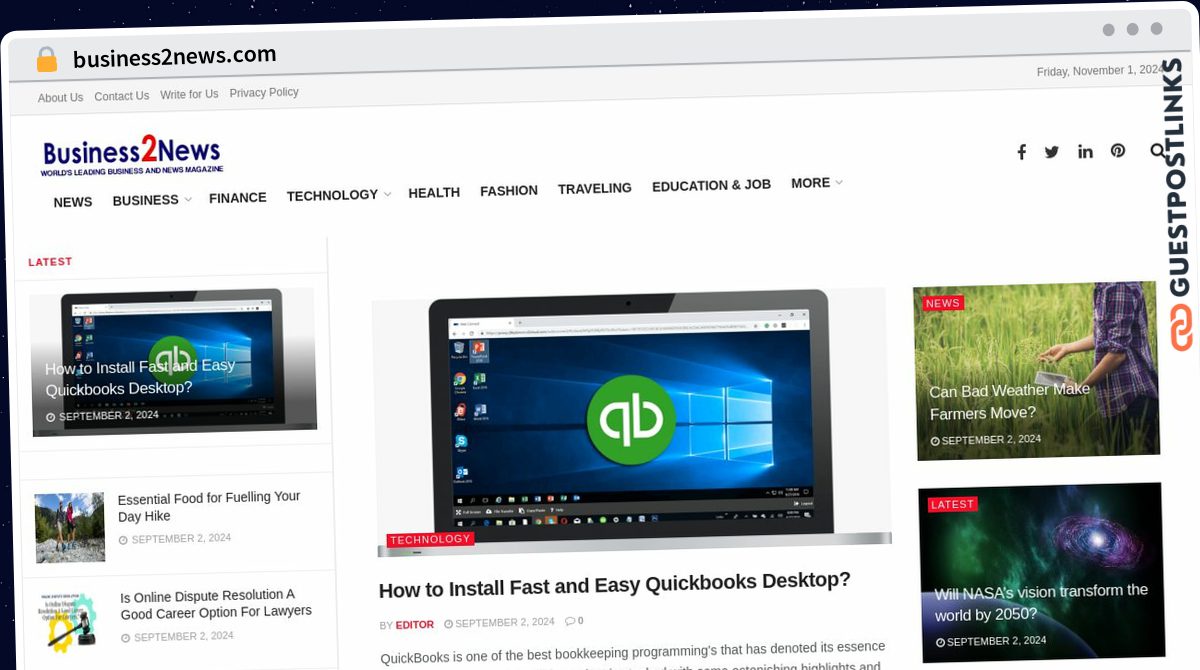Click the News tag on the farmer image
The width and height of the screenshot is (1200, 670).
[x=943, y=303]
